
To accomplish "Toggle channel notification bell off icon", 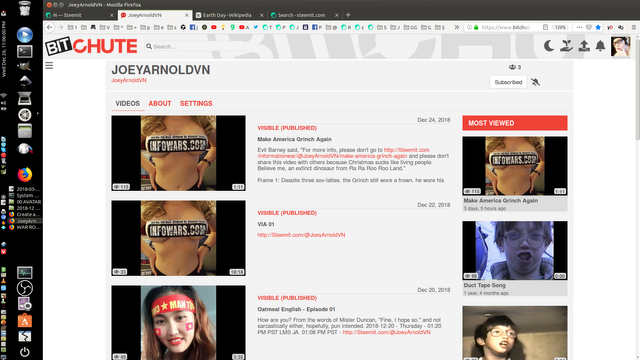I will [x=536, y=82].
